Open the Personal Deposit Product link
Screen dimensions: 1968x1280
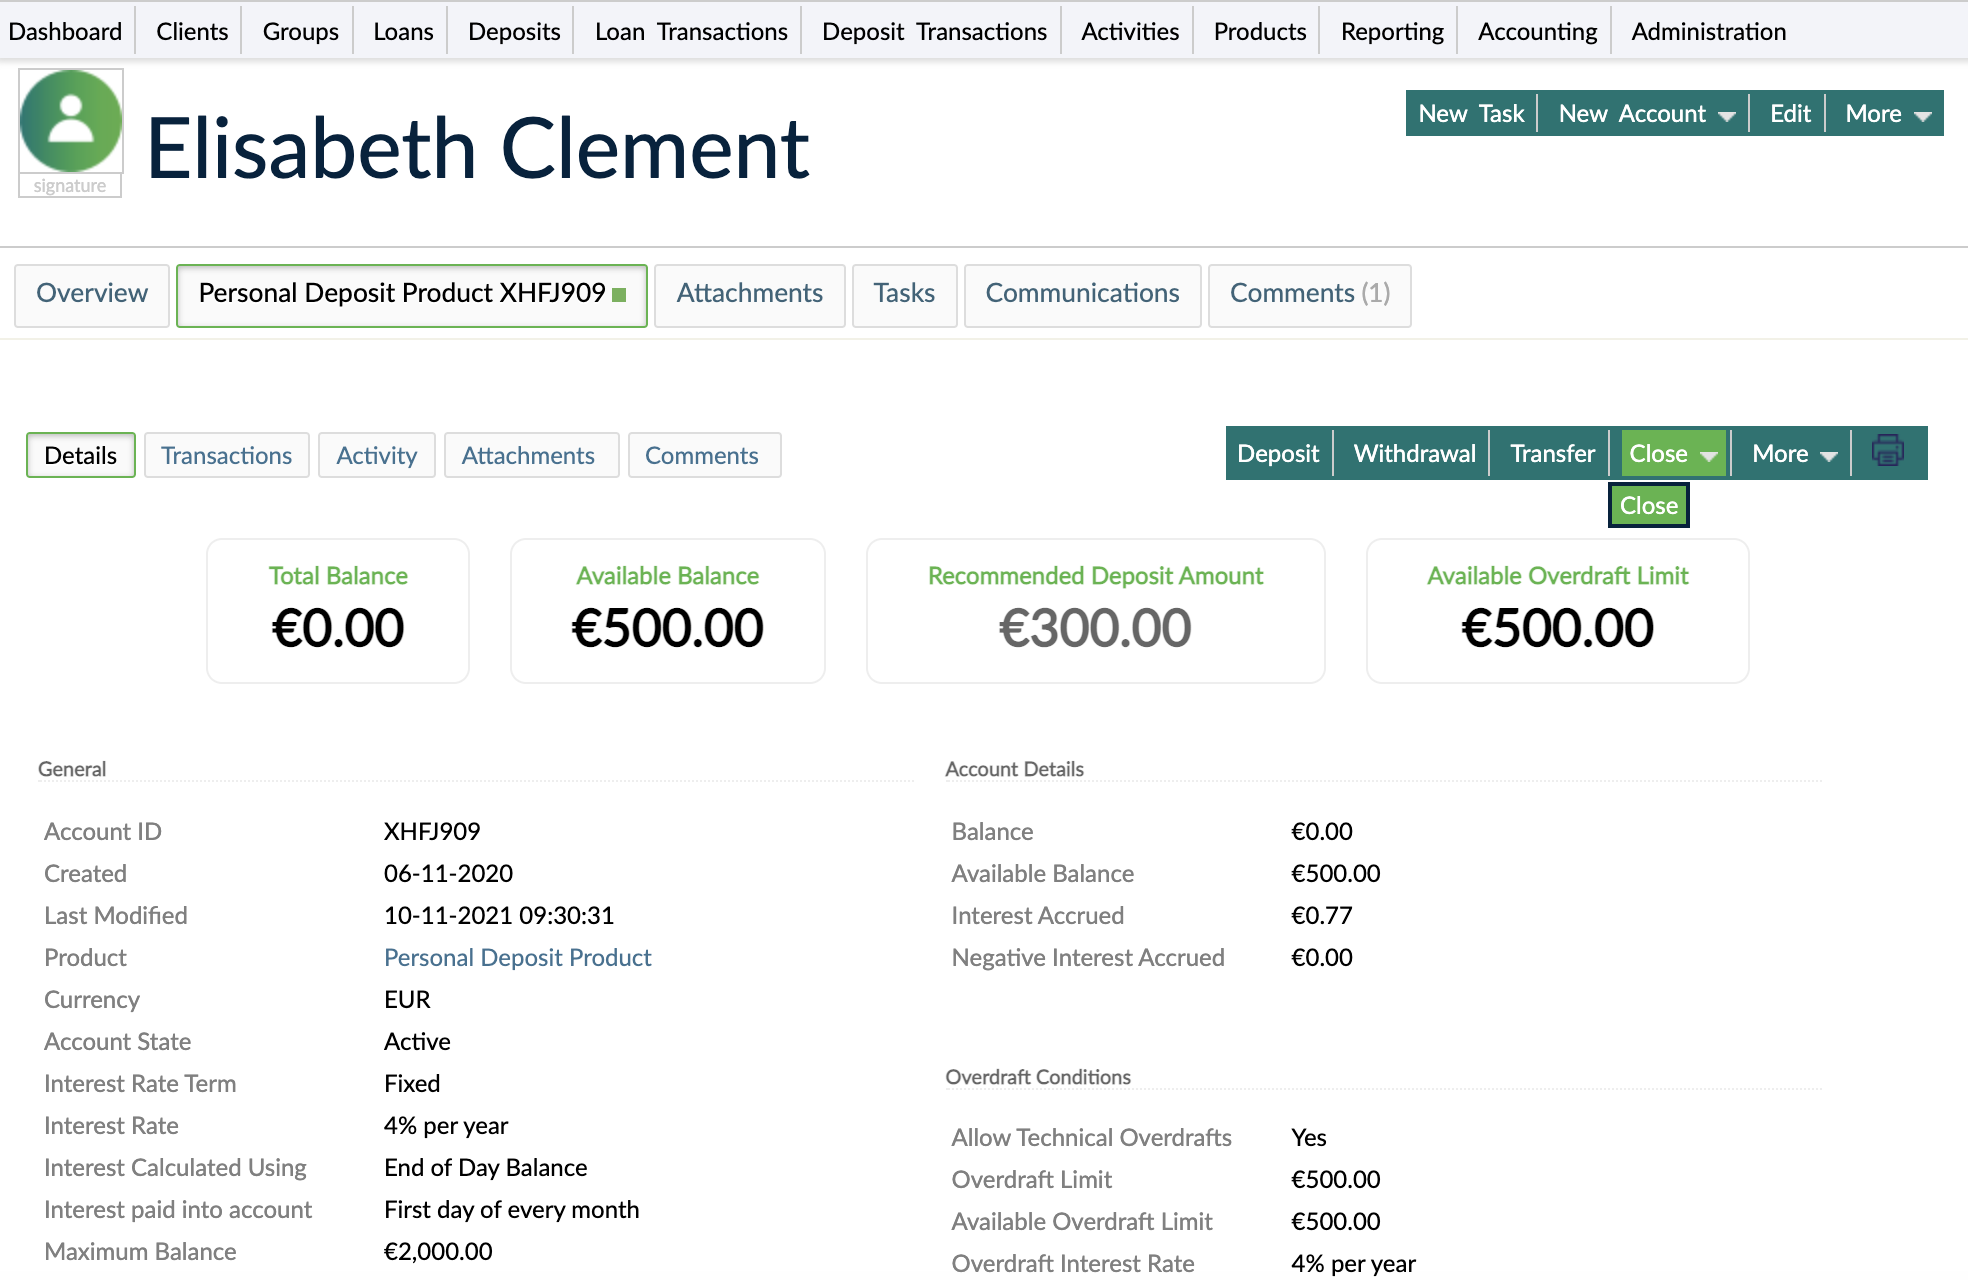pos(517,958)
